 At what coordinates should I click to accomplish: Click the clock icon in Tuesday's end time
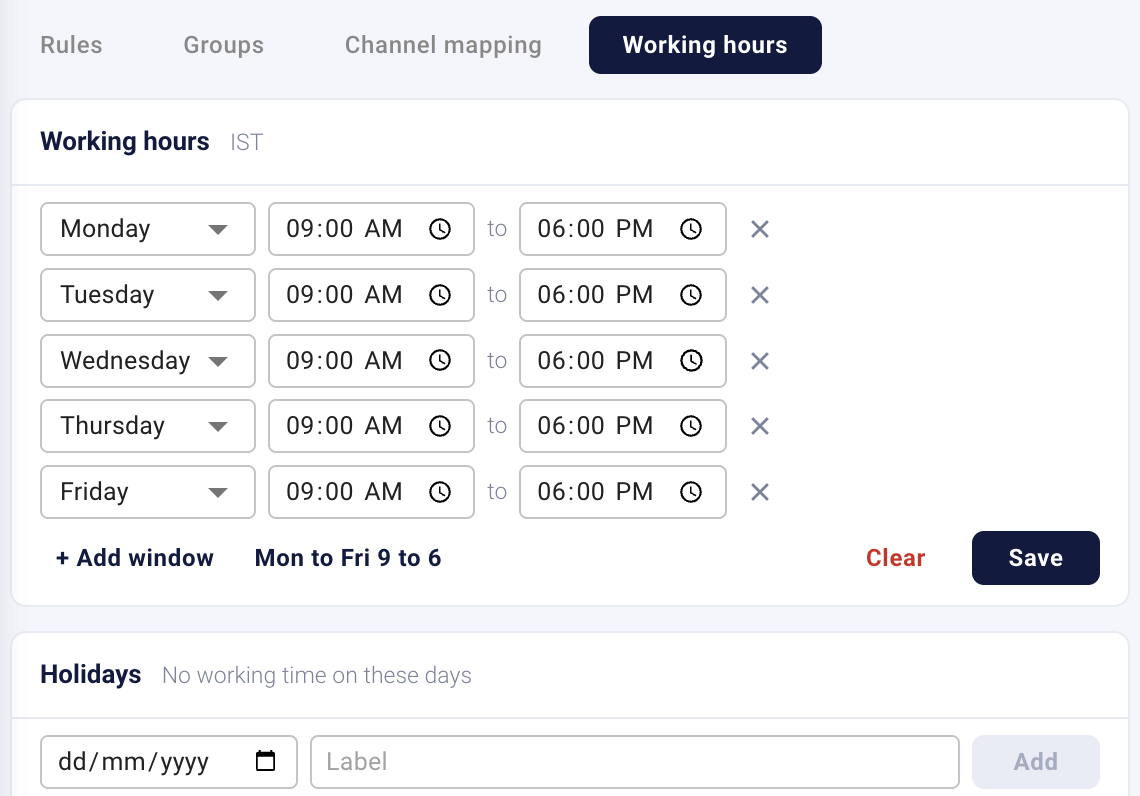[x=691, y=295]
